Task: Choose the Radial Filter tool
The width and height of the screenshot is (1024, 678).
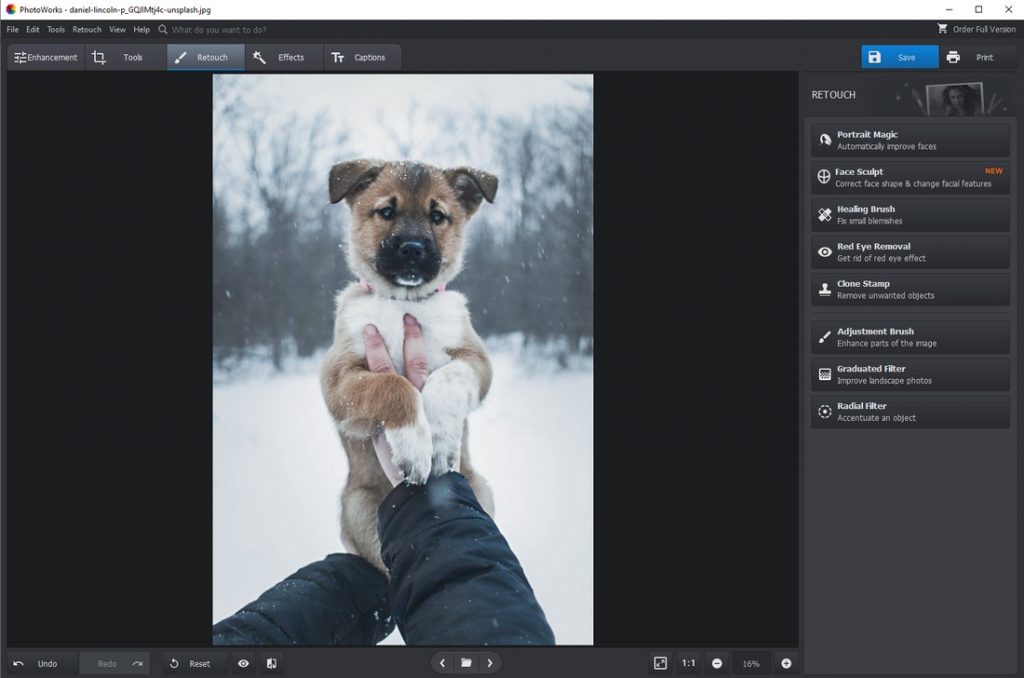Action: click(x=909, y=410)
